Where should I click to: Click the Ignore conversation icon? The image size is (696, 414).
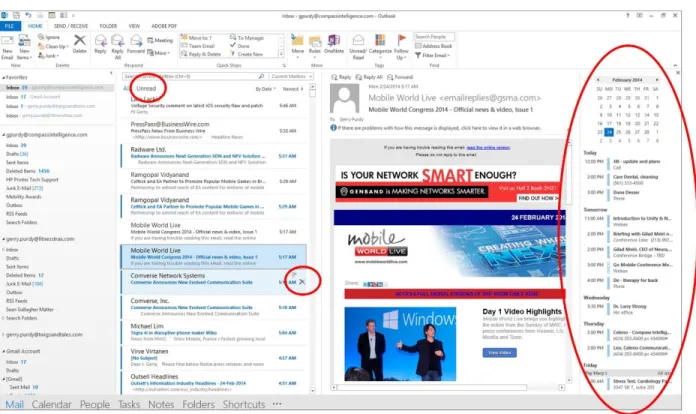(x=49, y=37)
